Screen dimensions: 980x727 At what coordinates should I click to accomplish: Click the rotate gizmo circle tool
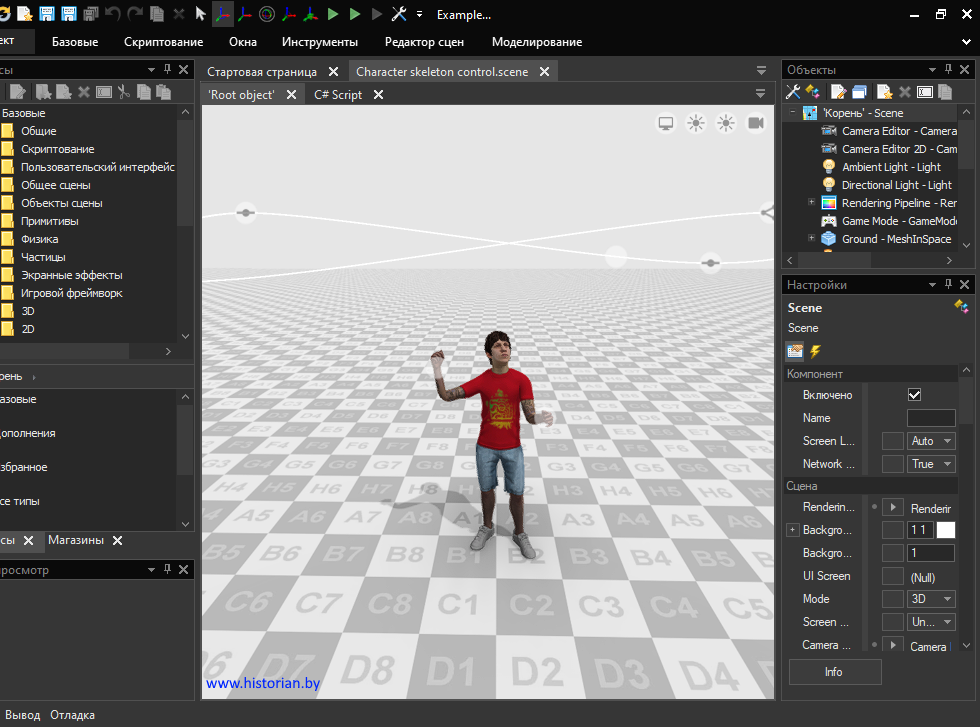click(267, 14)
